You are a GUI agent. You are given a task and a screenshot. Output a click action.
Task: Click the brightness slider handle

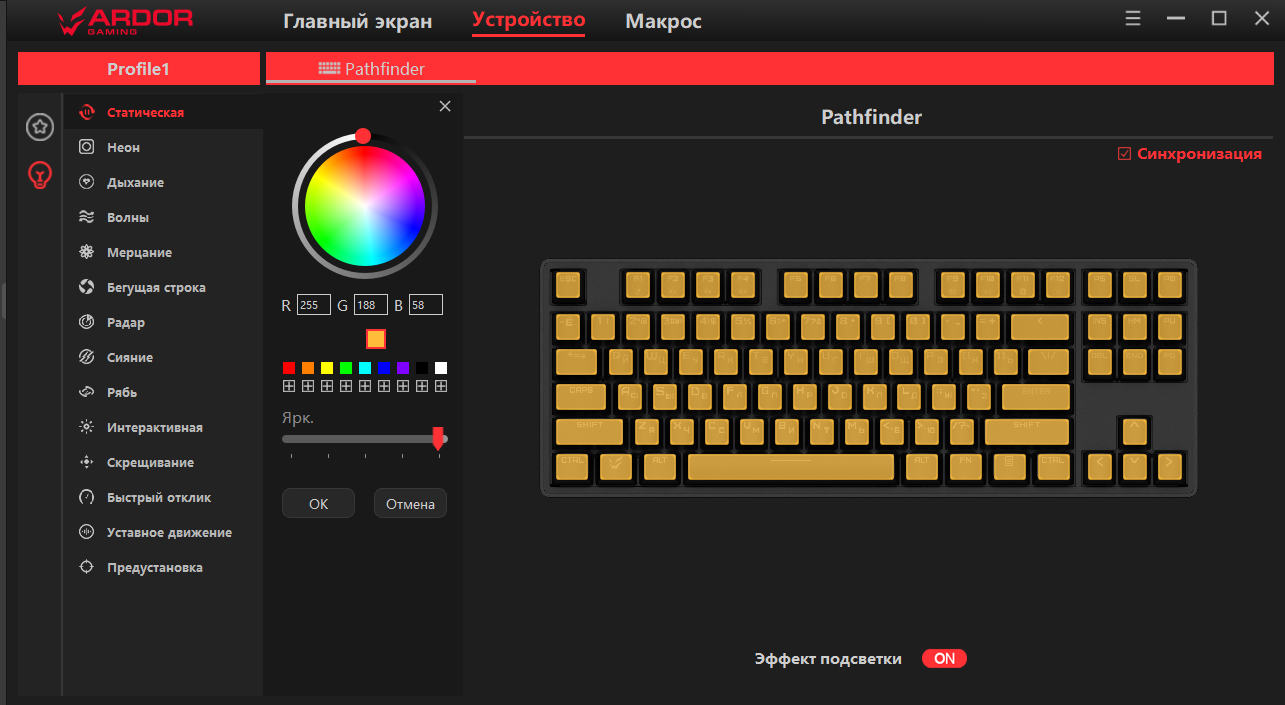pyautogui.click(x=437, y=438)
